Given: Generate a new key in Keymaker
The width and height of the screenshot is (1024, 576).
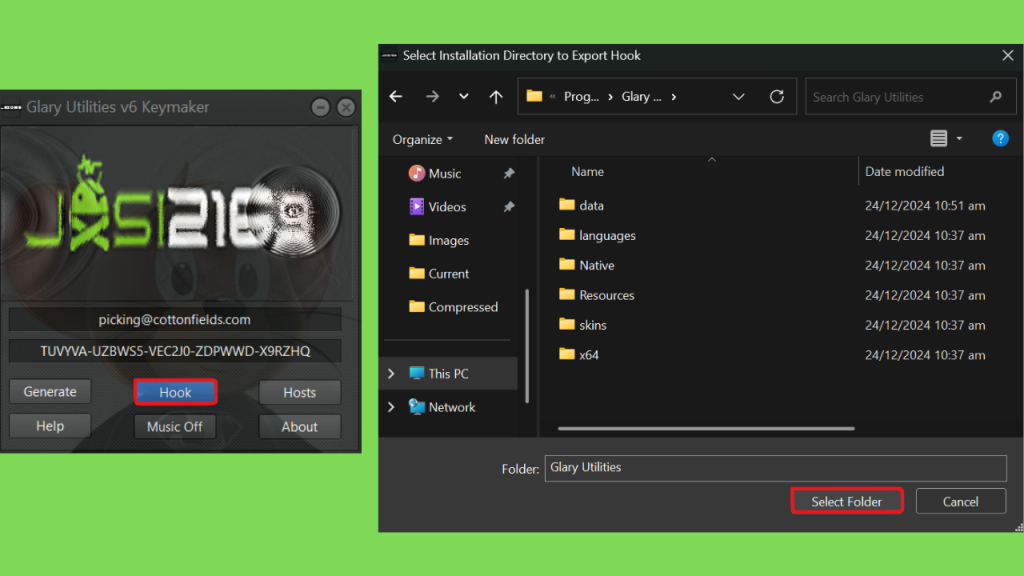Looking at the screenshot, I should (x=50, y=392).
